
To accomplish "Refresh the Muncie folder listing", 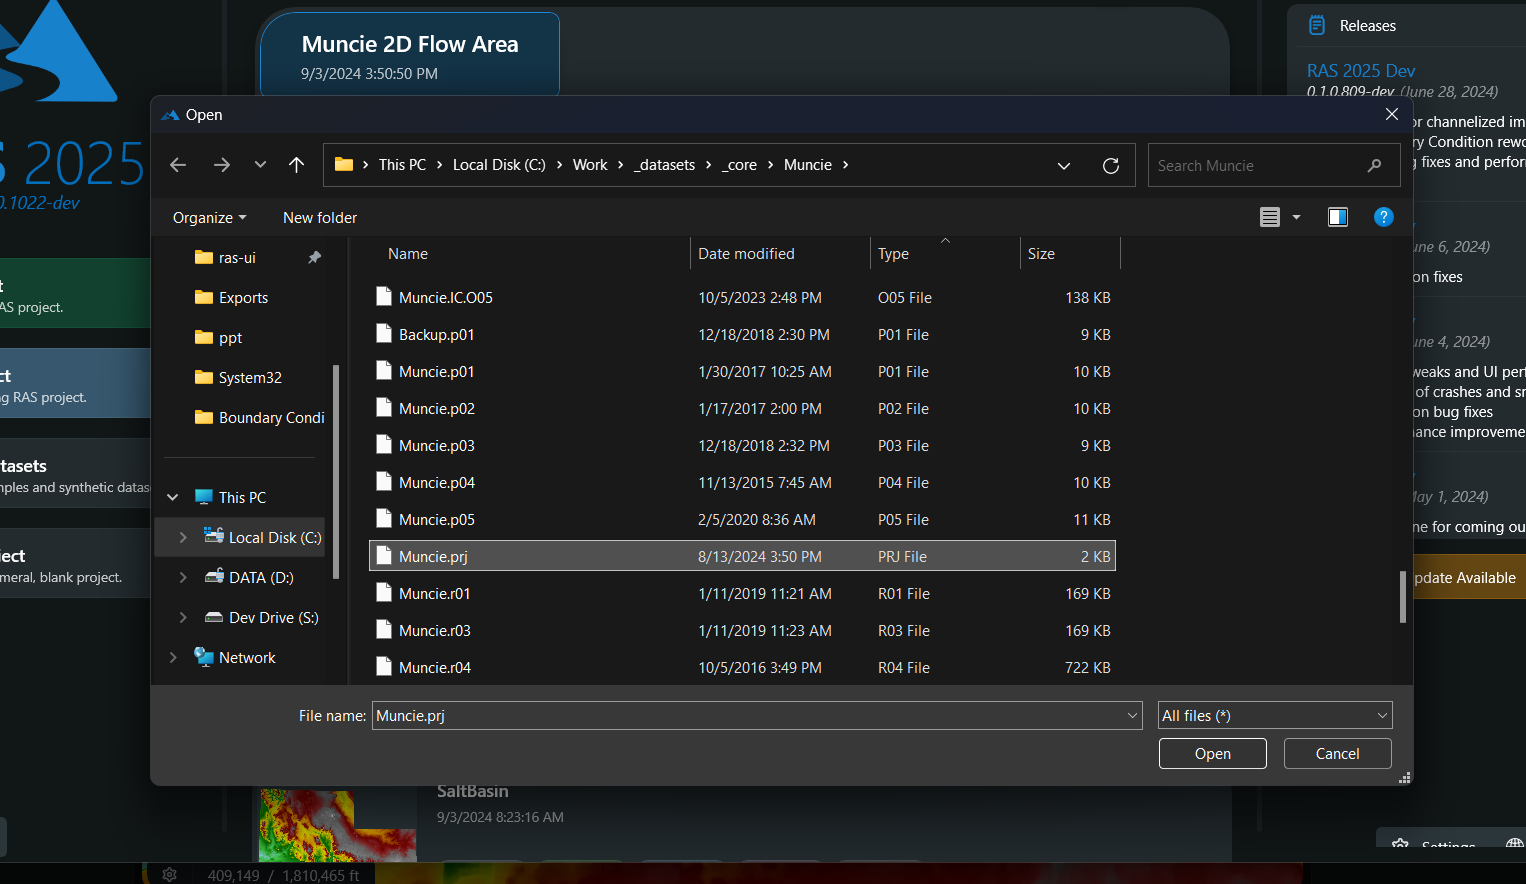I will 1110,166.
